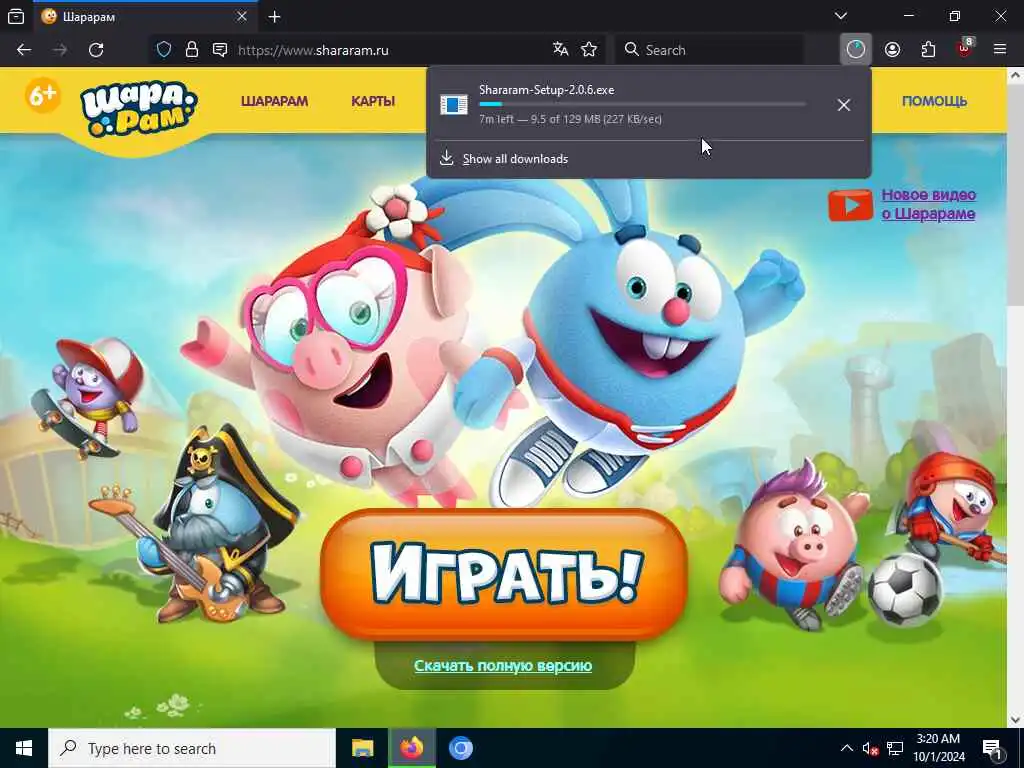Click the Shararam-Setup-2.0.6.exe file icon

tap(453, 104)
